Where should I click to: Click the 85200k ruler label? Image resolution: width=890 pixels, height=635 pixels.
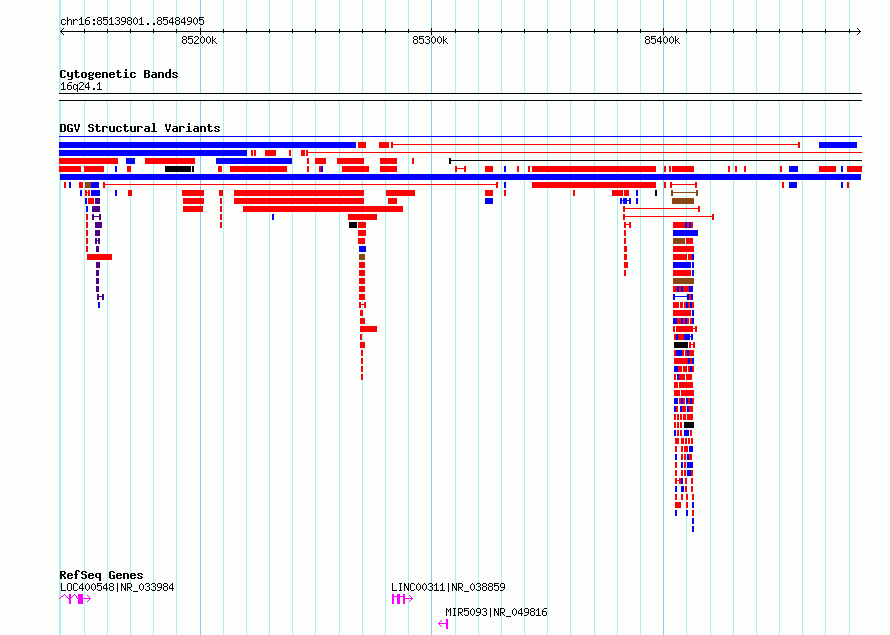point(199,40)
